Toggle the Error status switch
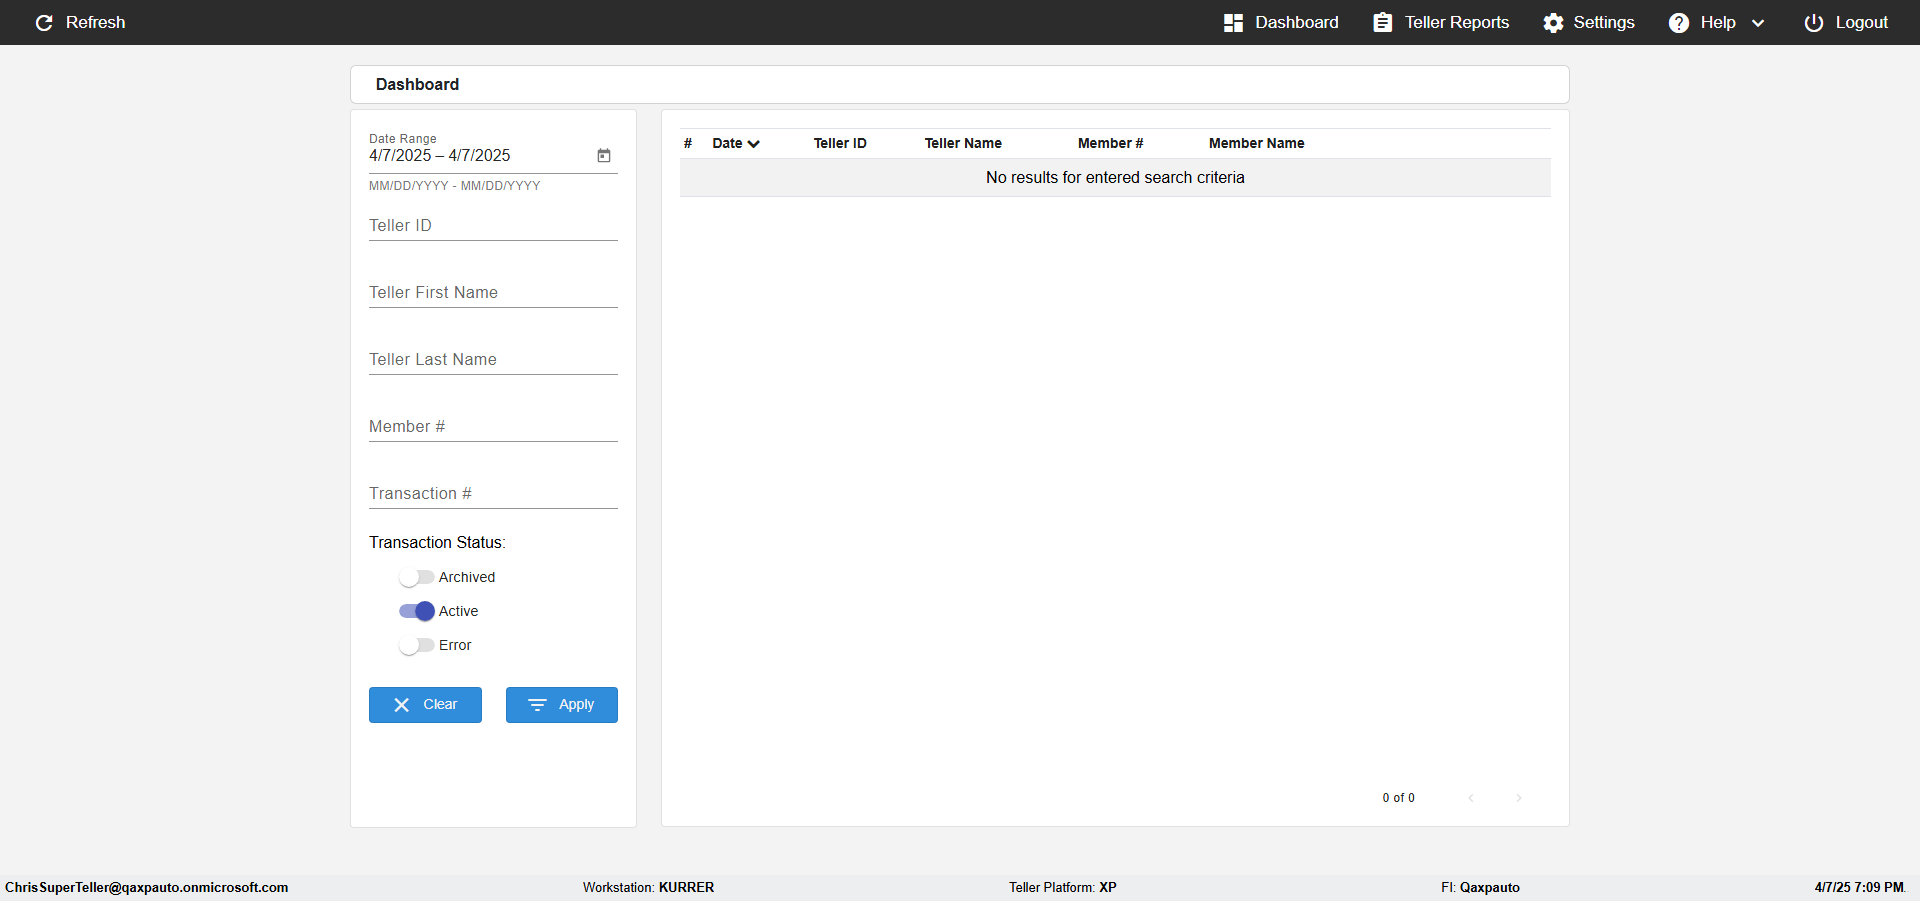 point(416,646)
